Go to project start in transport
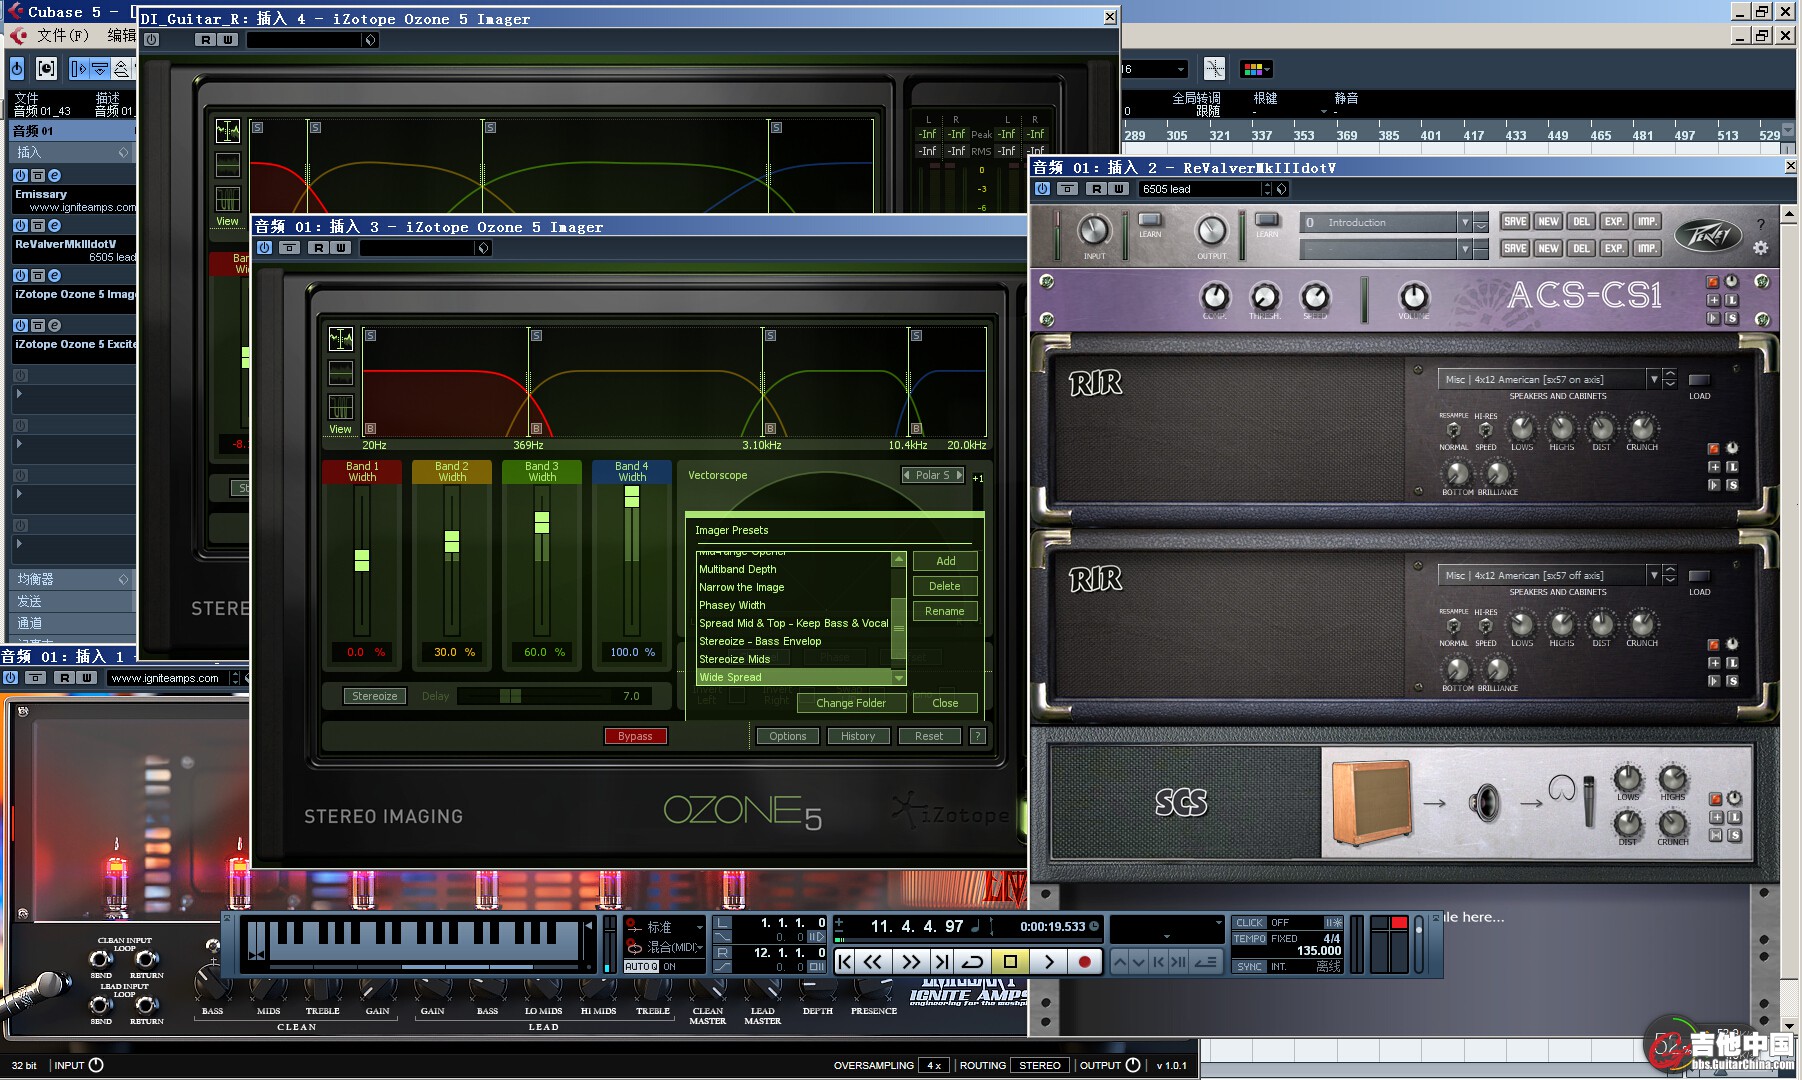 [x=845, y=962]
